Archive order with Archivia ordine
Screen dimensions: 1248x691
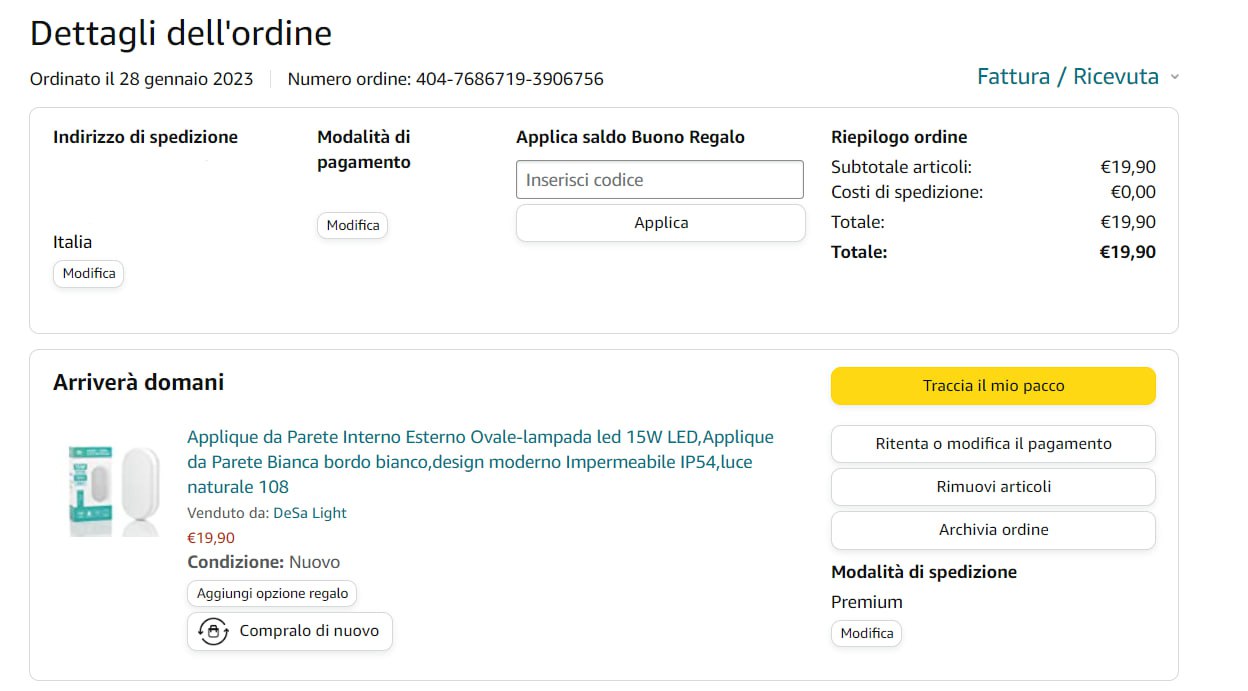click(993, 530)
